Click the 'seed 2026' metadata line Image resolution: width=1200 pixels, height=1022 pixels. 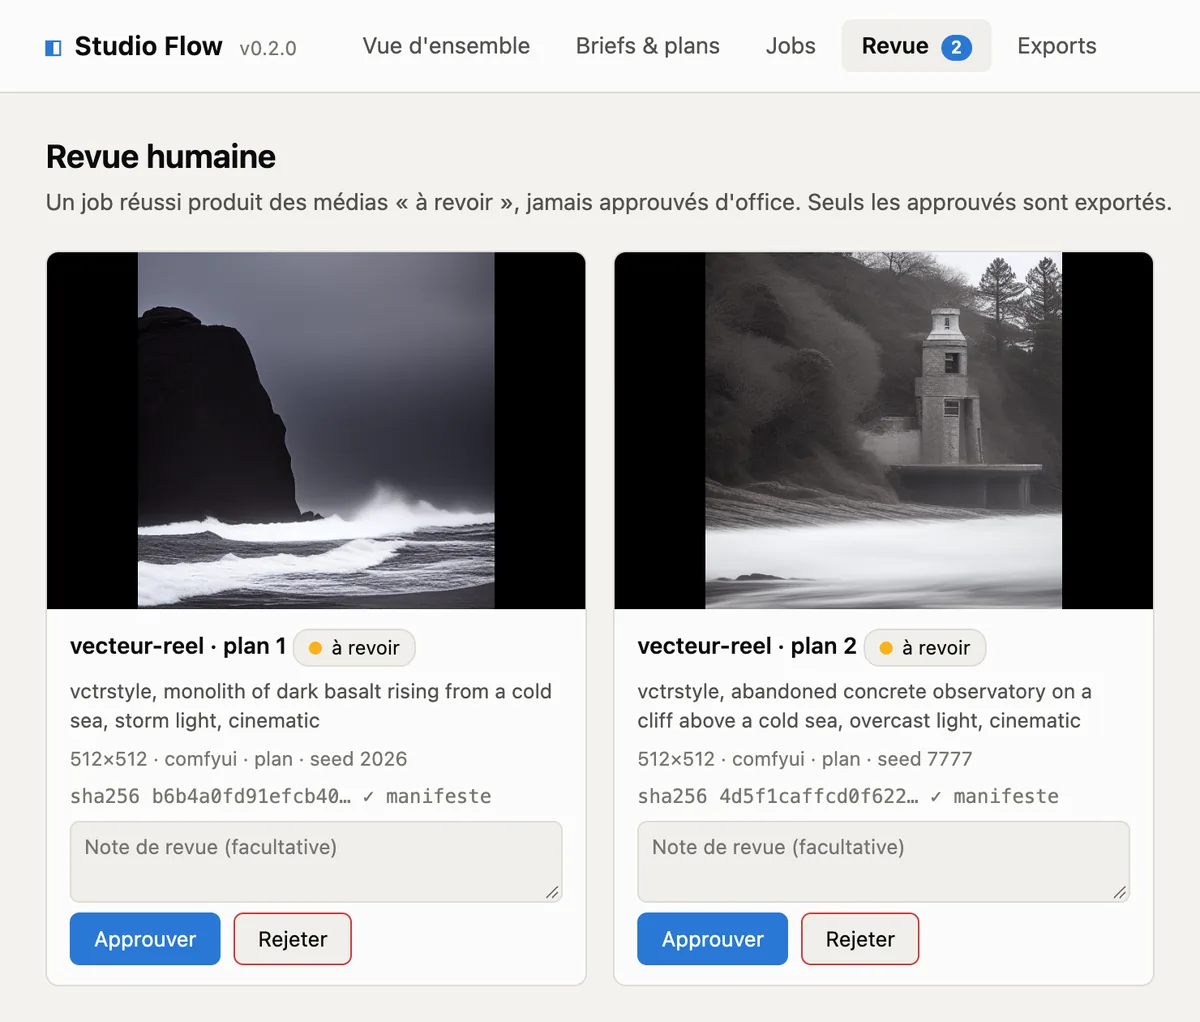(239, 759)
